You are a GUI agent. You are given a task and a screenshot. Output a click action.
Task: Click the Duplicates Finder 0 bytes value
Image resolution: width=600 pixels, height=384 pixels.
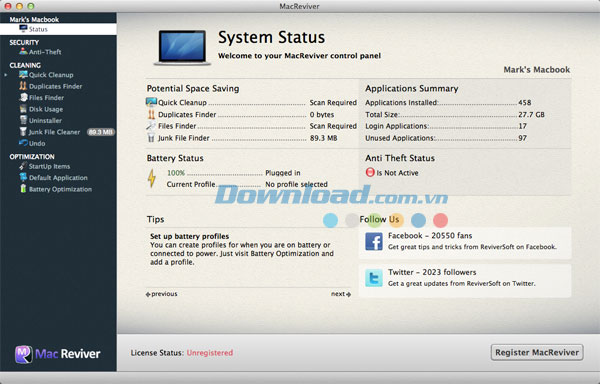(x=322, y=114)
